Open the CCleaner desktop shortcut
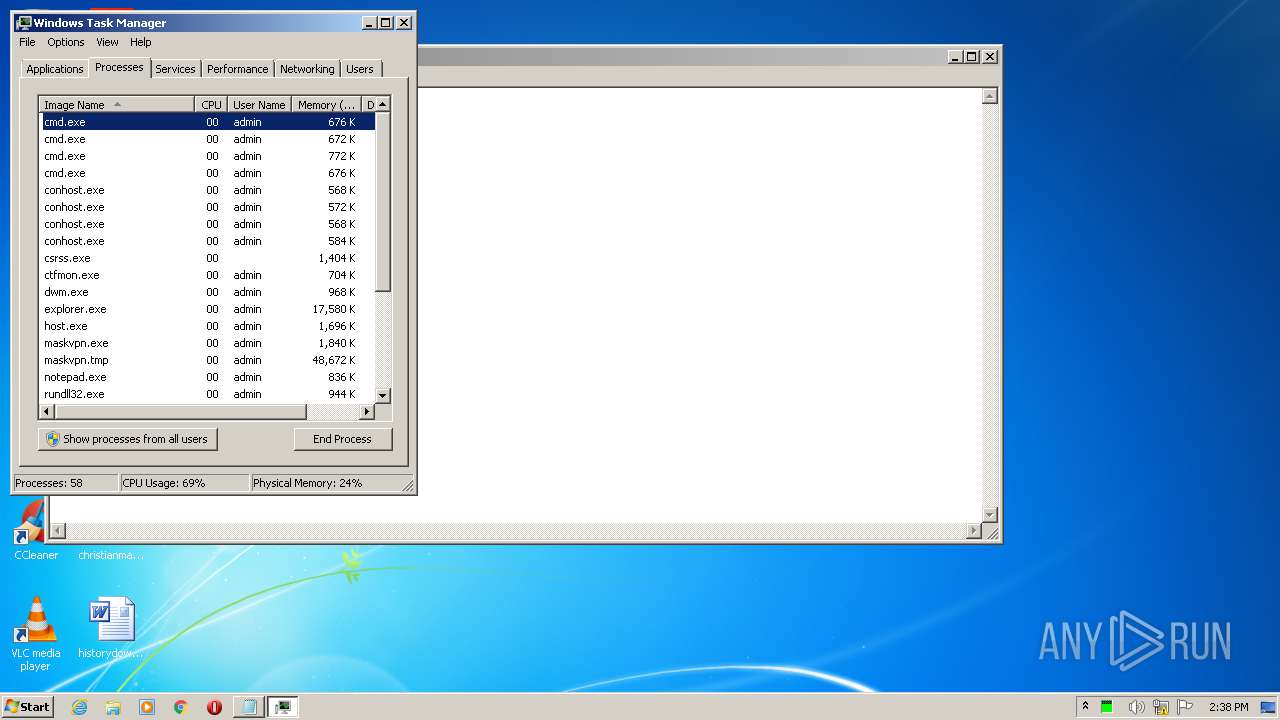The height and width of the screenshot is (720, 1280). coord(35,530)
